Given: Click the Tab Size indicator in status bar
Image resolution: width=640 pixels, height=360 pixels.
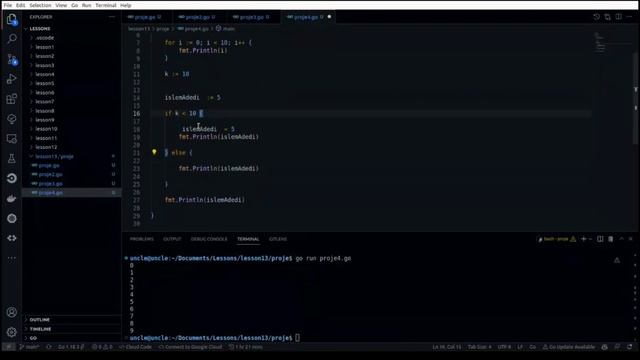Looking at the screenshot, I should pyautogui.click(x=479, y=347).
